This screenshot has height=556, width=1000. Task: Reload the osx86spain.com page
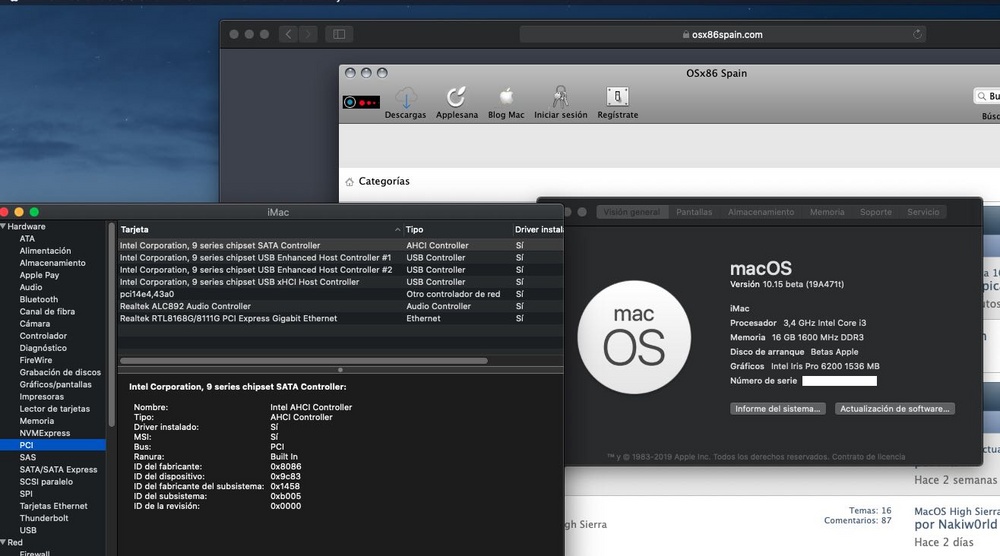click(x=917, y=34)
